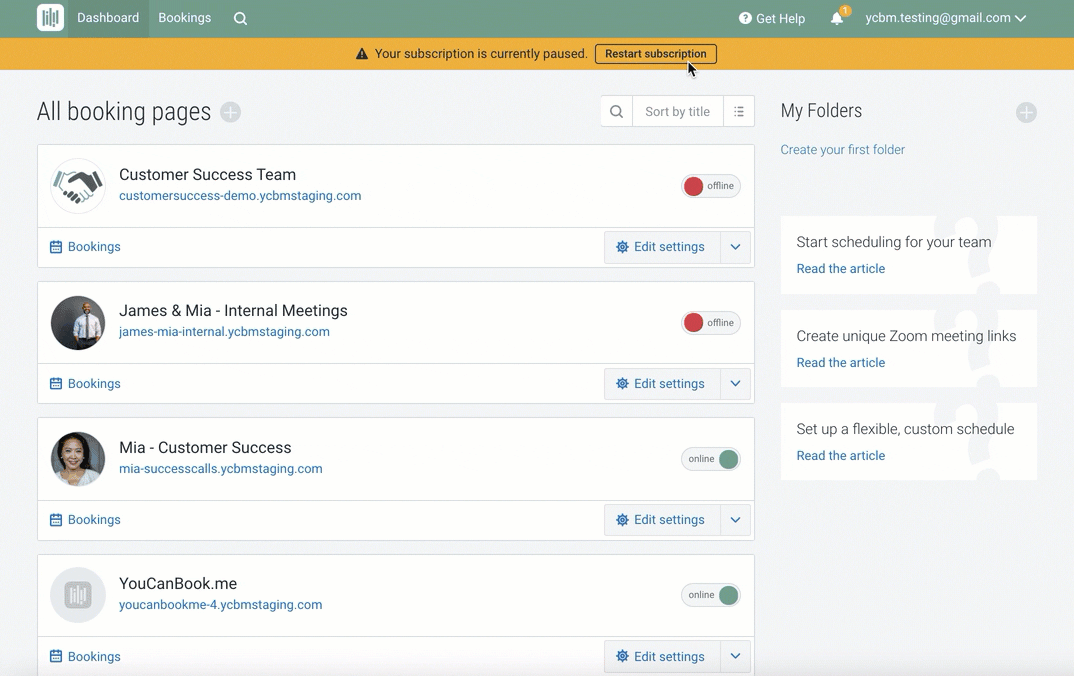The width and height of the screenshot is (1074, 676).
Task: Toggle Customer Success Team page online
Action: coord(711,186)
